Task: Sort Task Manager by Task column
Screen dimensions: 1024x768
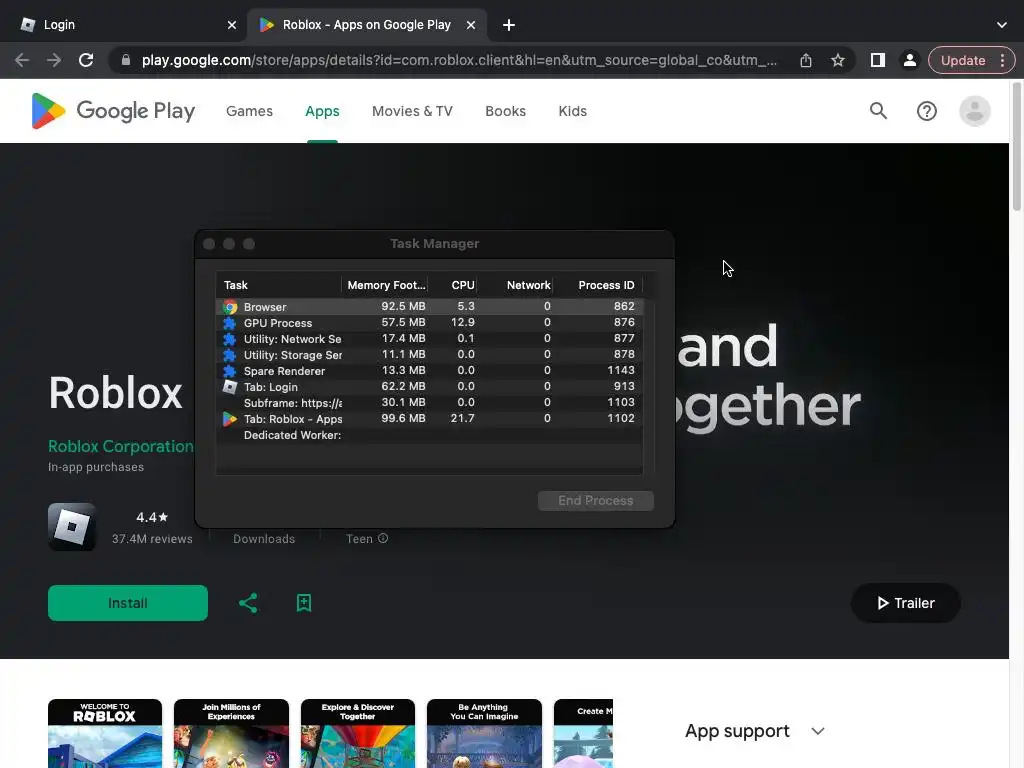Action: click(278, 285)
